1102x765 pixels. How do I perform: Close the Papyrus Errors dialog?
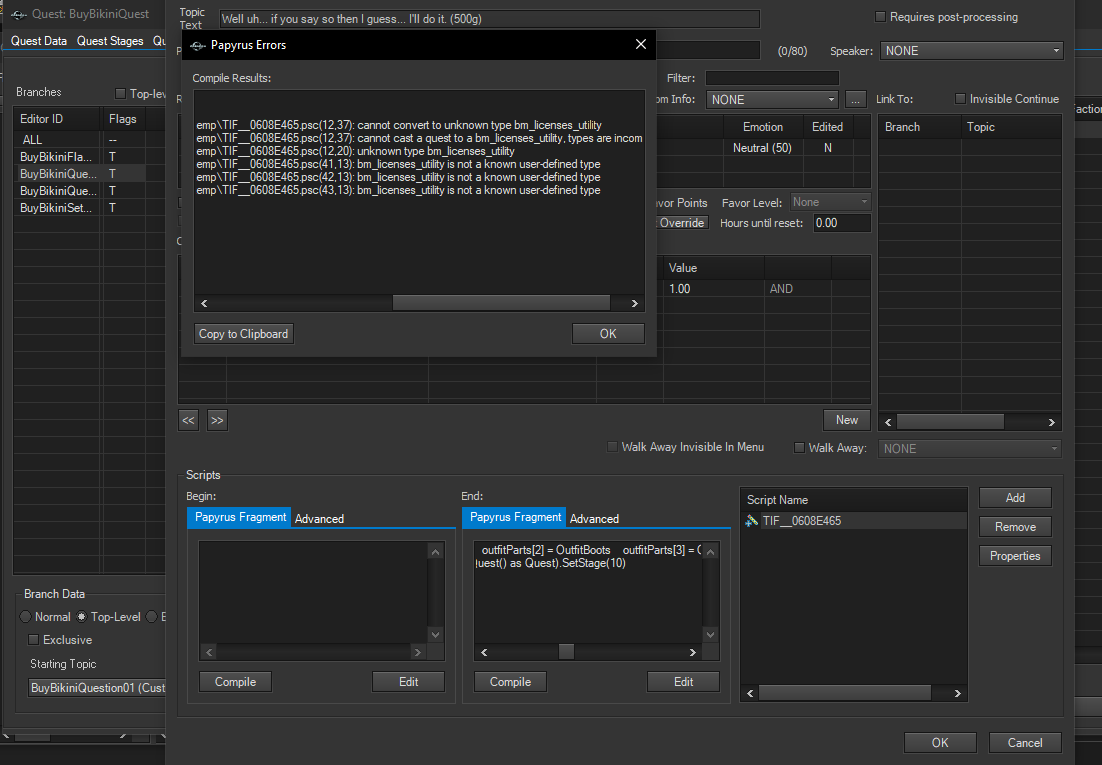click(640, 44)
